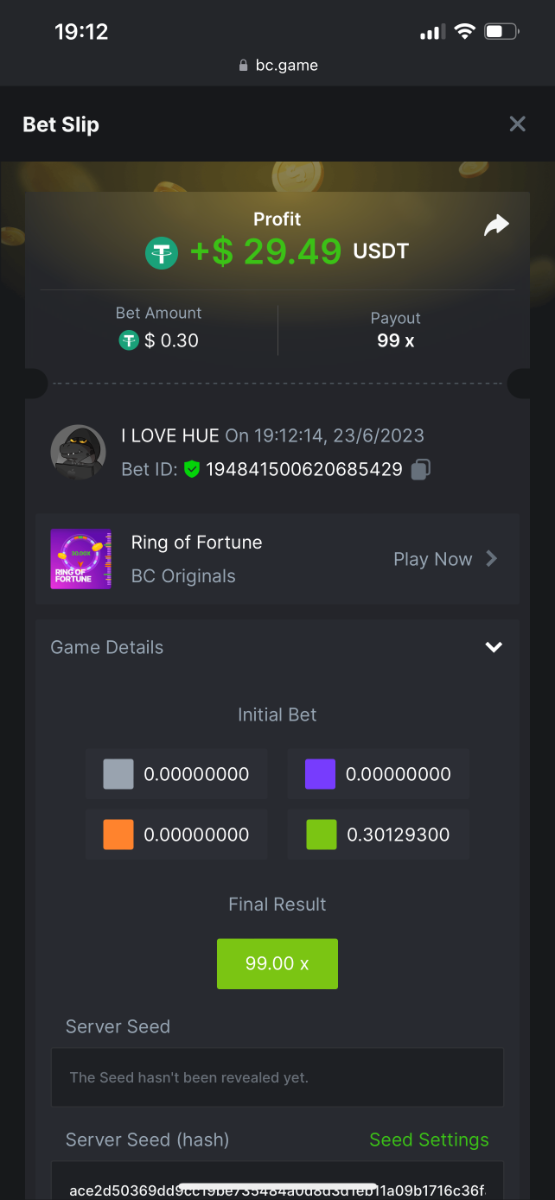This screenshot has height=1200, width=555.
Task: Click the green 99.00 x result button
Action: point(277,964)
